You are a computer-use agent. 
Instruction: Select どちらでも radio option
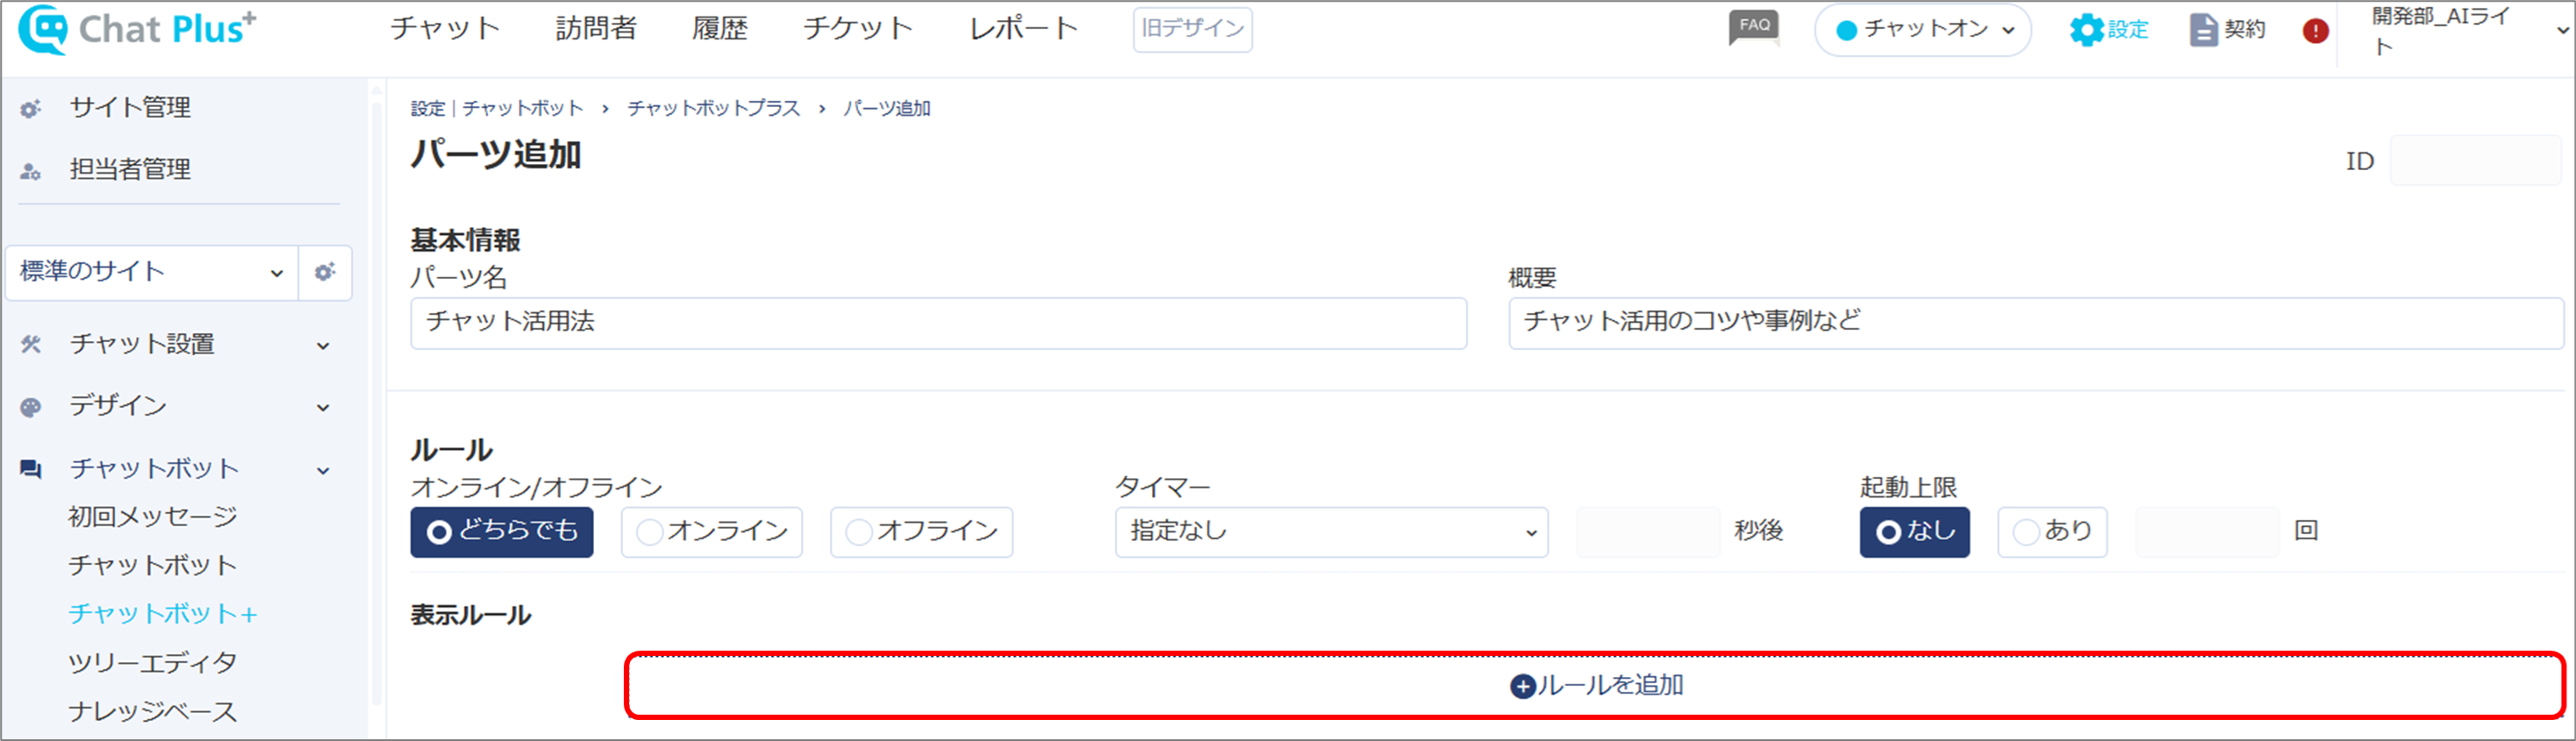(502, 531)
